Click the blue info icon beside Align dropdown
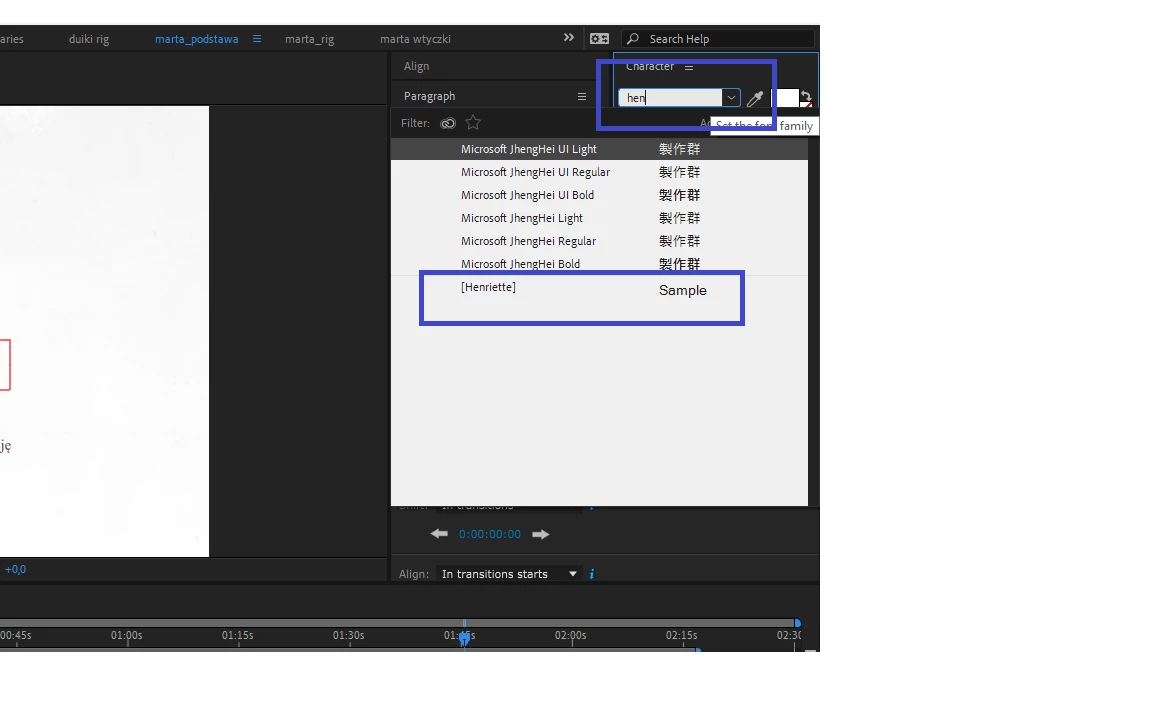The width and height of the screenshot is (1152, 720). [592, 574]
